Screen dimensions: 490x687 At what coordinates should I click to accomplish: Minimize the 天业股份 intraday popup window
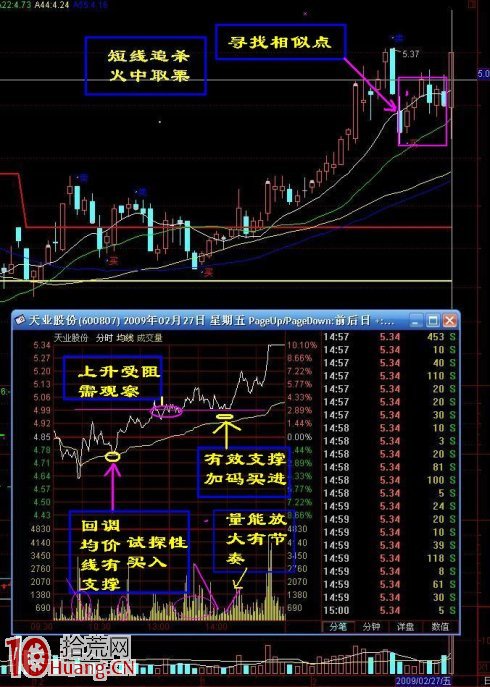[x=417, y=320]
